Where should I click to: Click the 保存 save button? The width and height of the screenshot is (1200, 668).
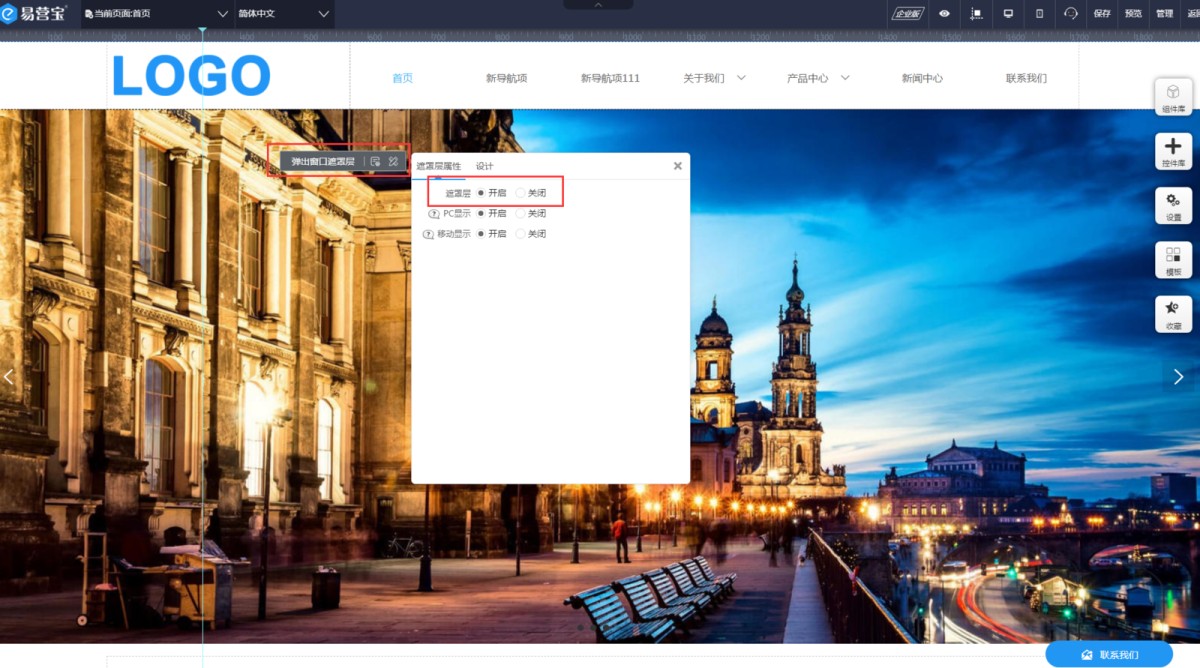1102,14
